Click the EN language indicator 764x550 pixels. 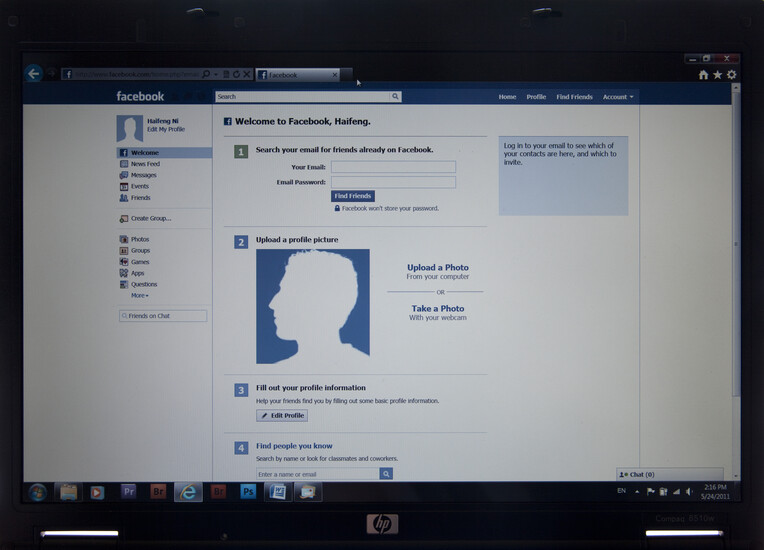621,491
